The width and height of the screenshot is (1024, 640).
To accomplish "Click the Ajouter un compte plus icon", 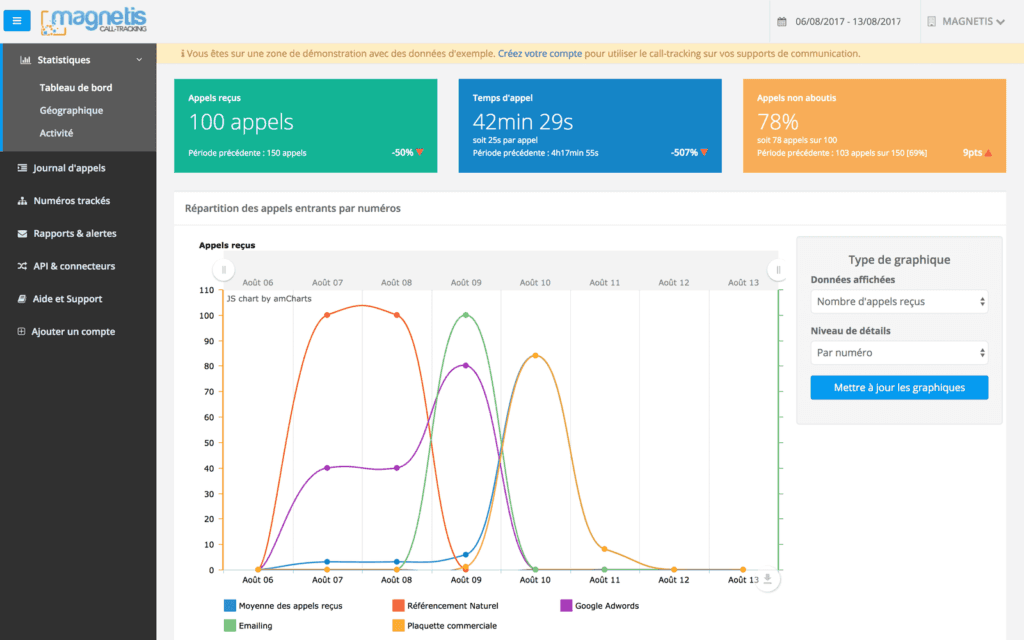I will pyautogui.click(x=22, y=331).
